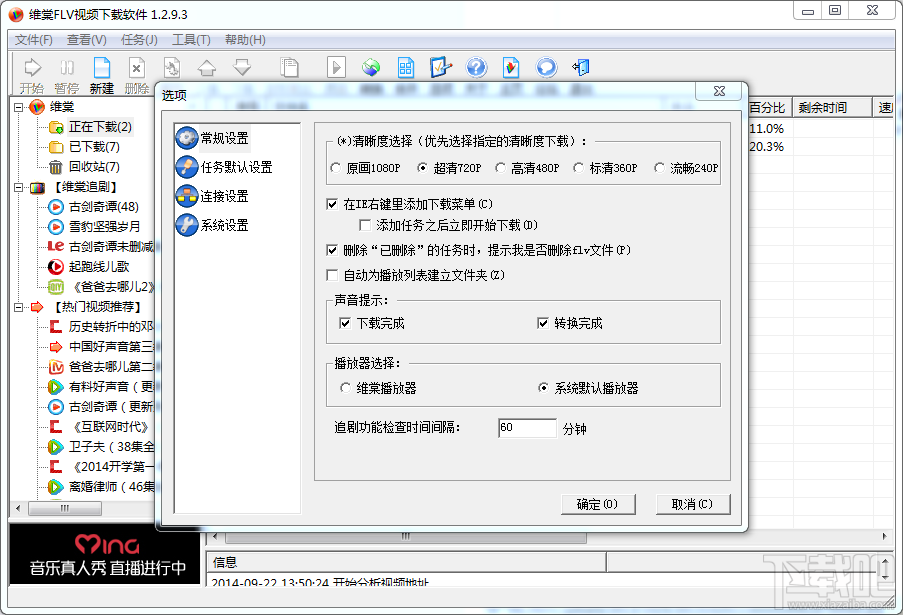Image resolution: width=903 pixels, height=615 pixels.
Task: Cancel dialog with 取消(C) button
Action: click(x=693, y=504)
